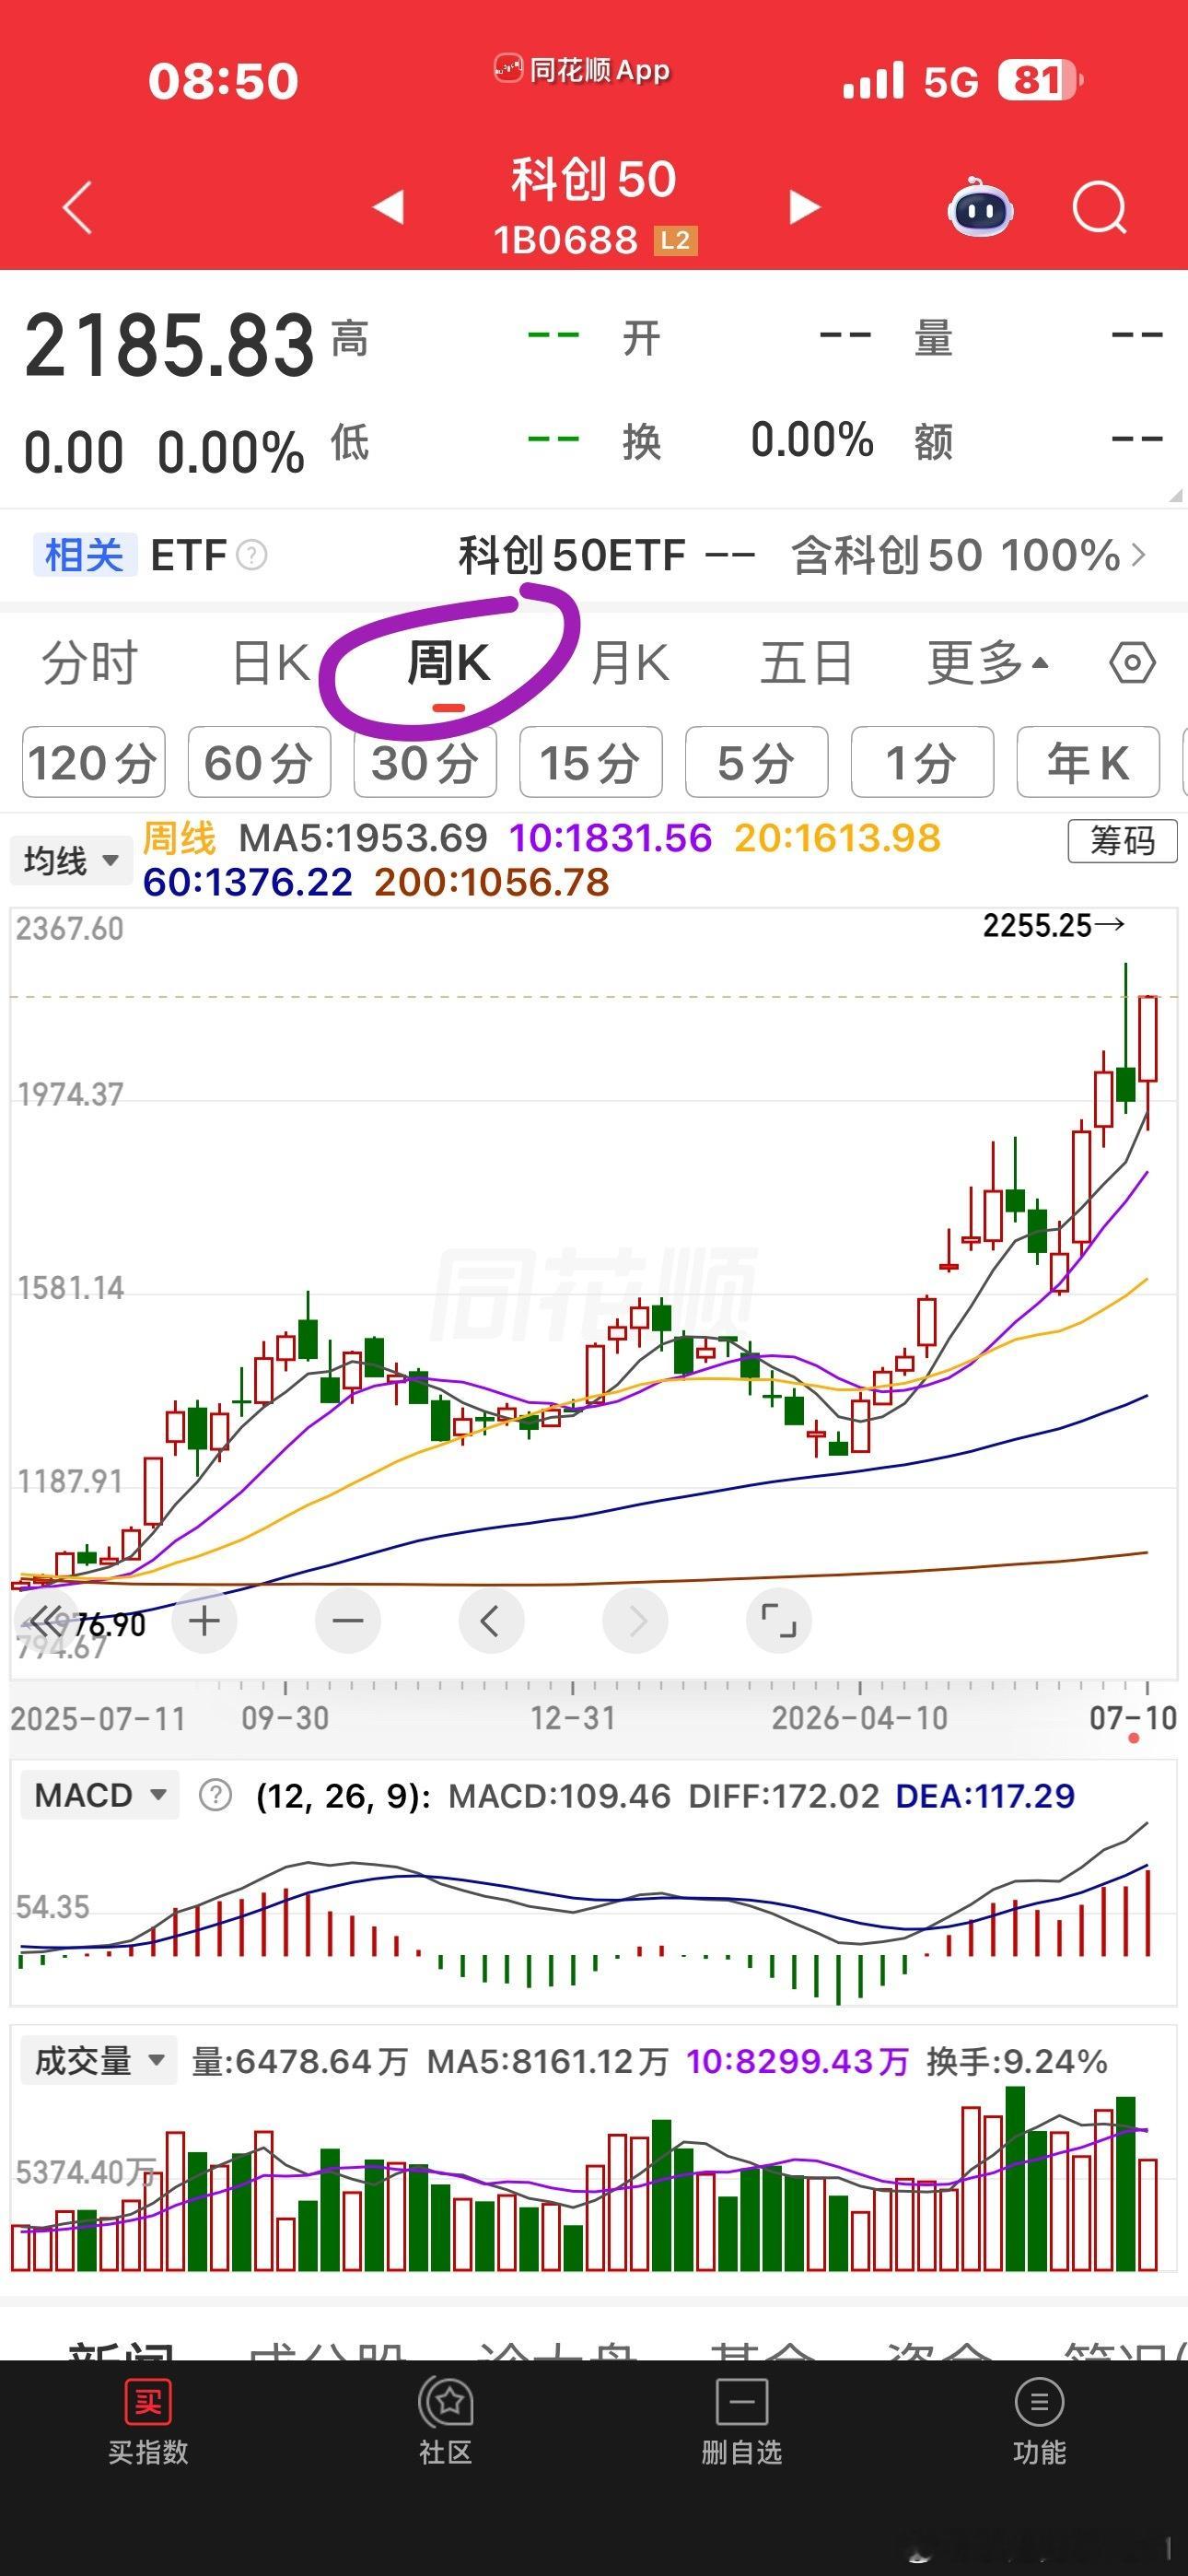
Task: Open chart settings hexagon icon
Action: 1132,663
